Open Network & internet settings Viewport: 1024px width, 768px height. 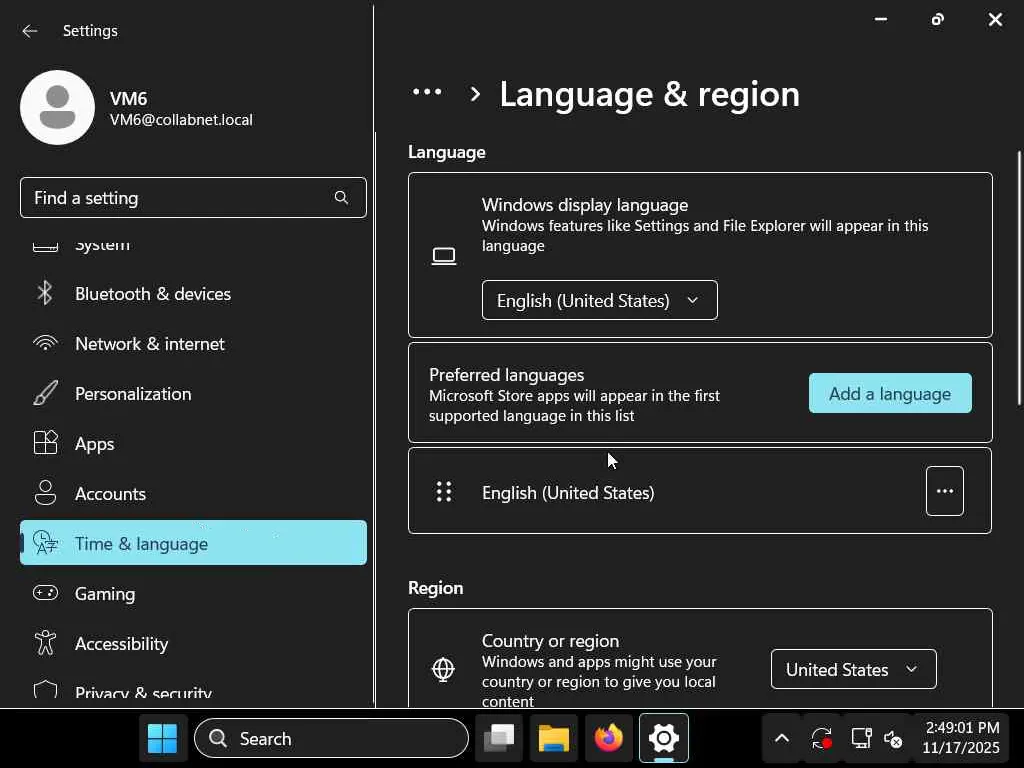pos(193,344)
